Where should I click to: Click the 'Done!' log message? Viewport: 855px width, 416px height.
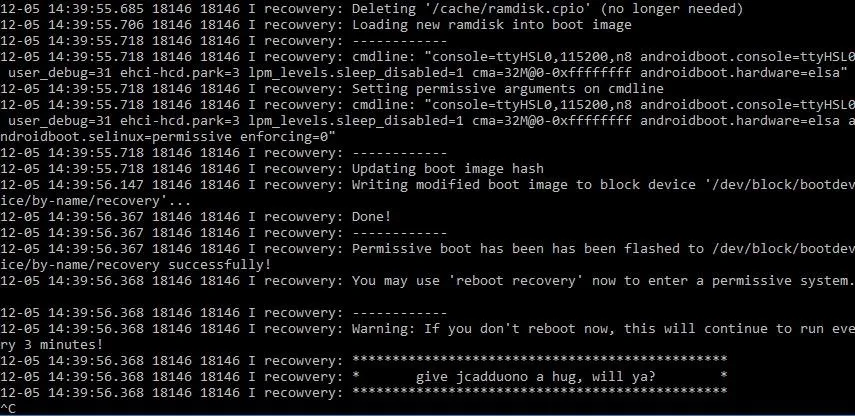coord(371,216)
